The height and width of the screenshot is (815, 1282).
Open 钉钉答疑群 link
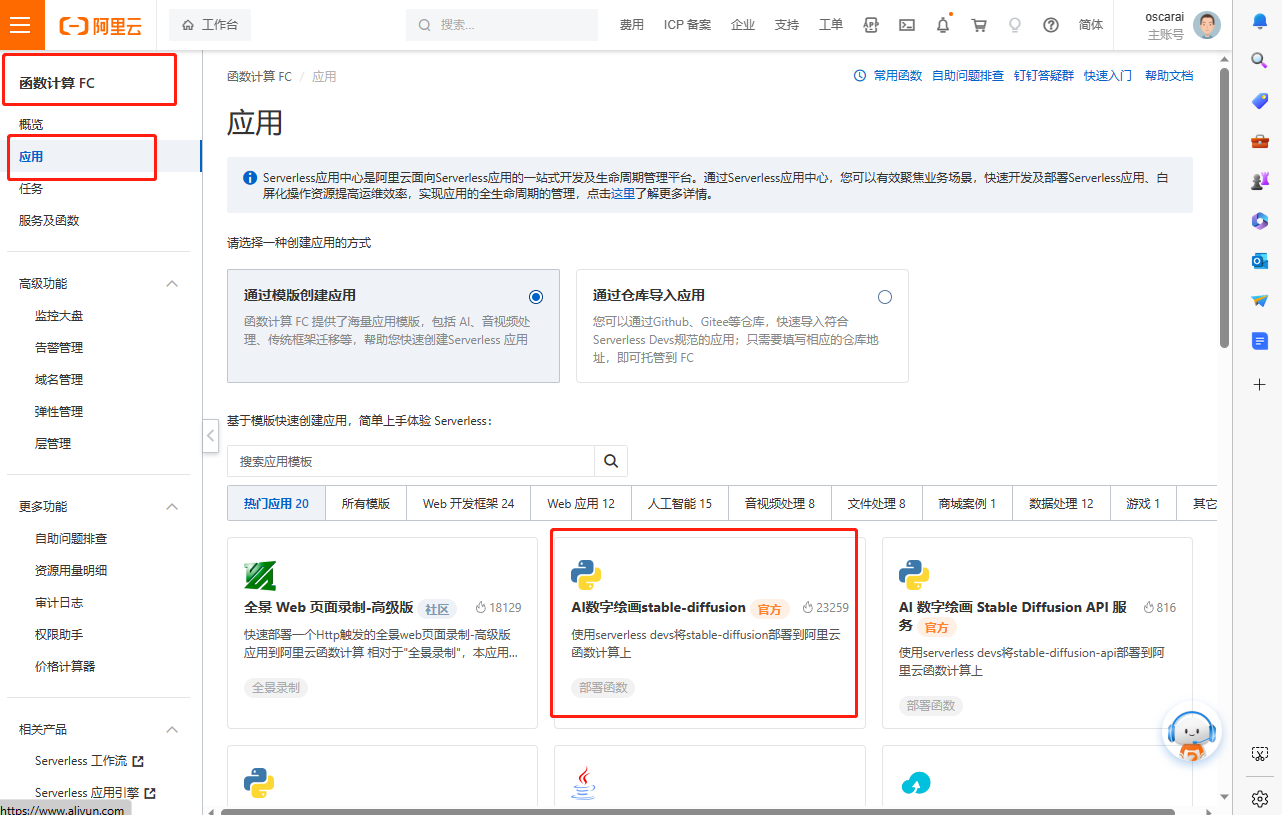pos(1044,76)
